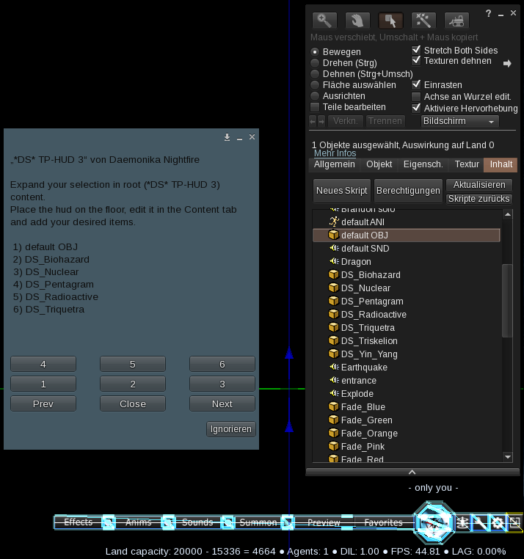This screenshot has height=559, width=524.
Task: Select the hand move tool
Action: (x=358, y=21)
